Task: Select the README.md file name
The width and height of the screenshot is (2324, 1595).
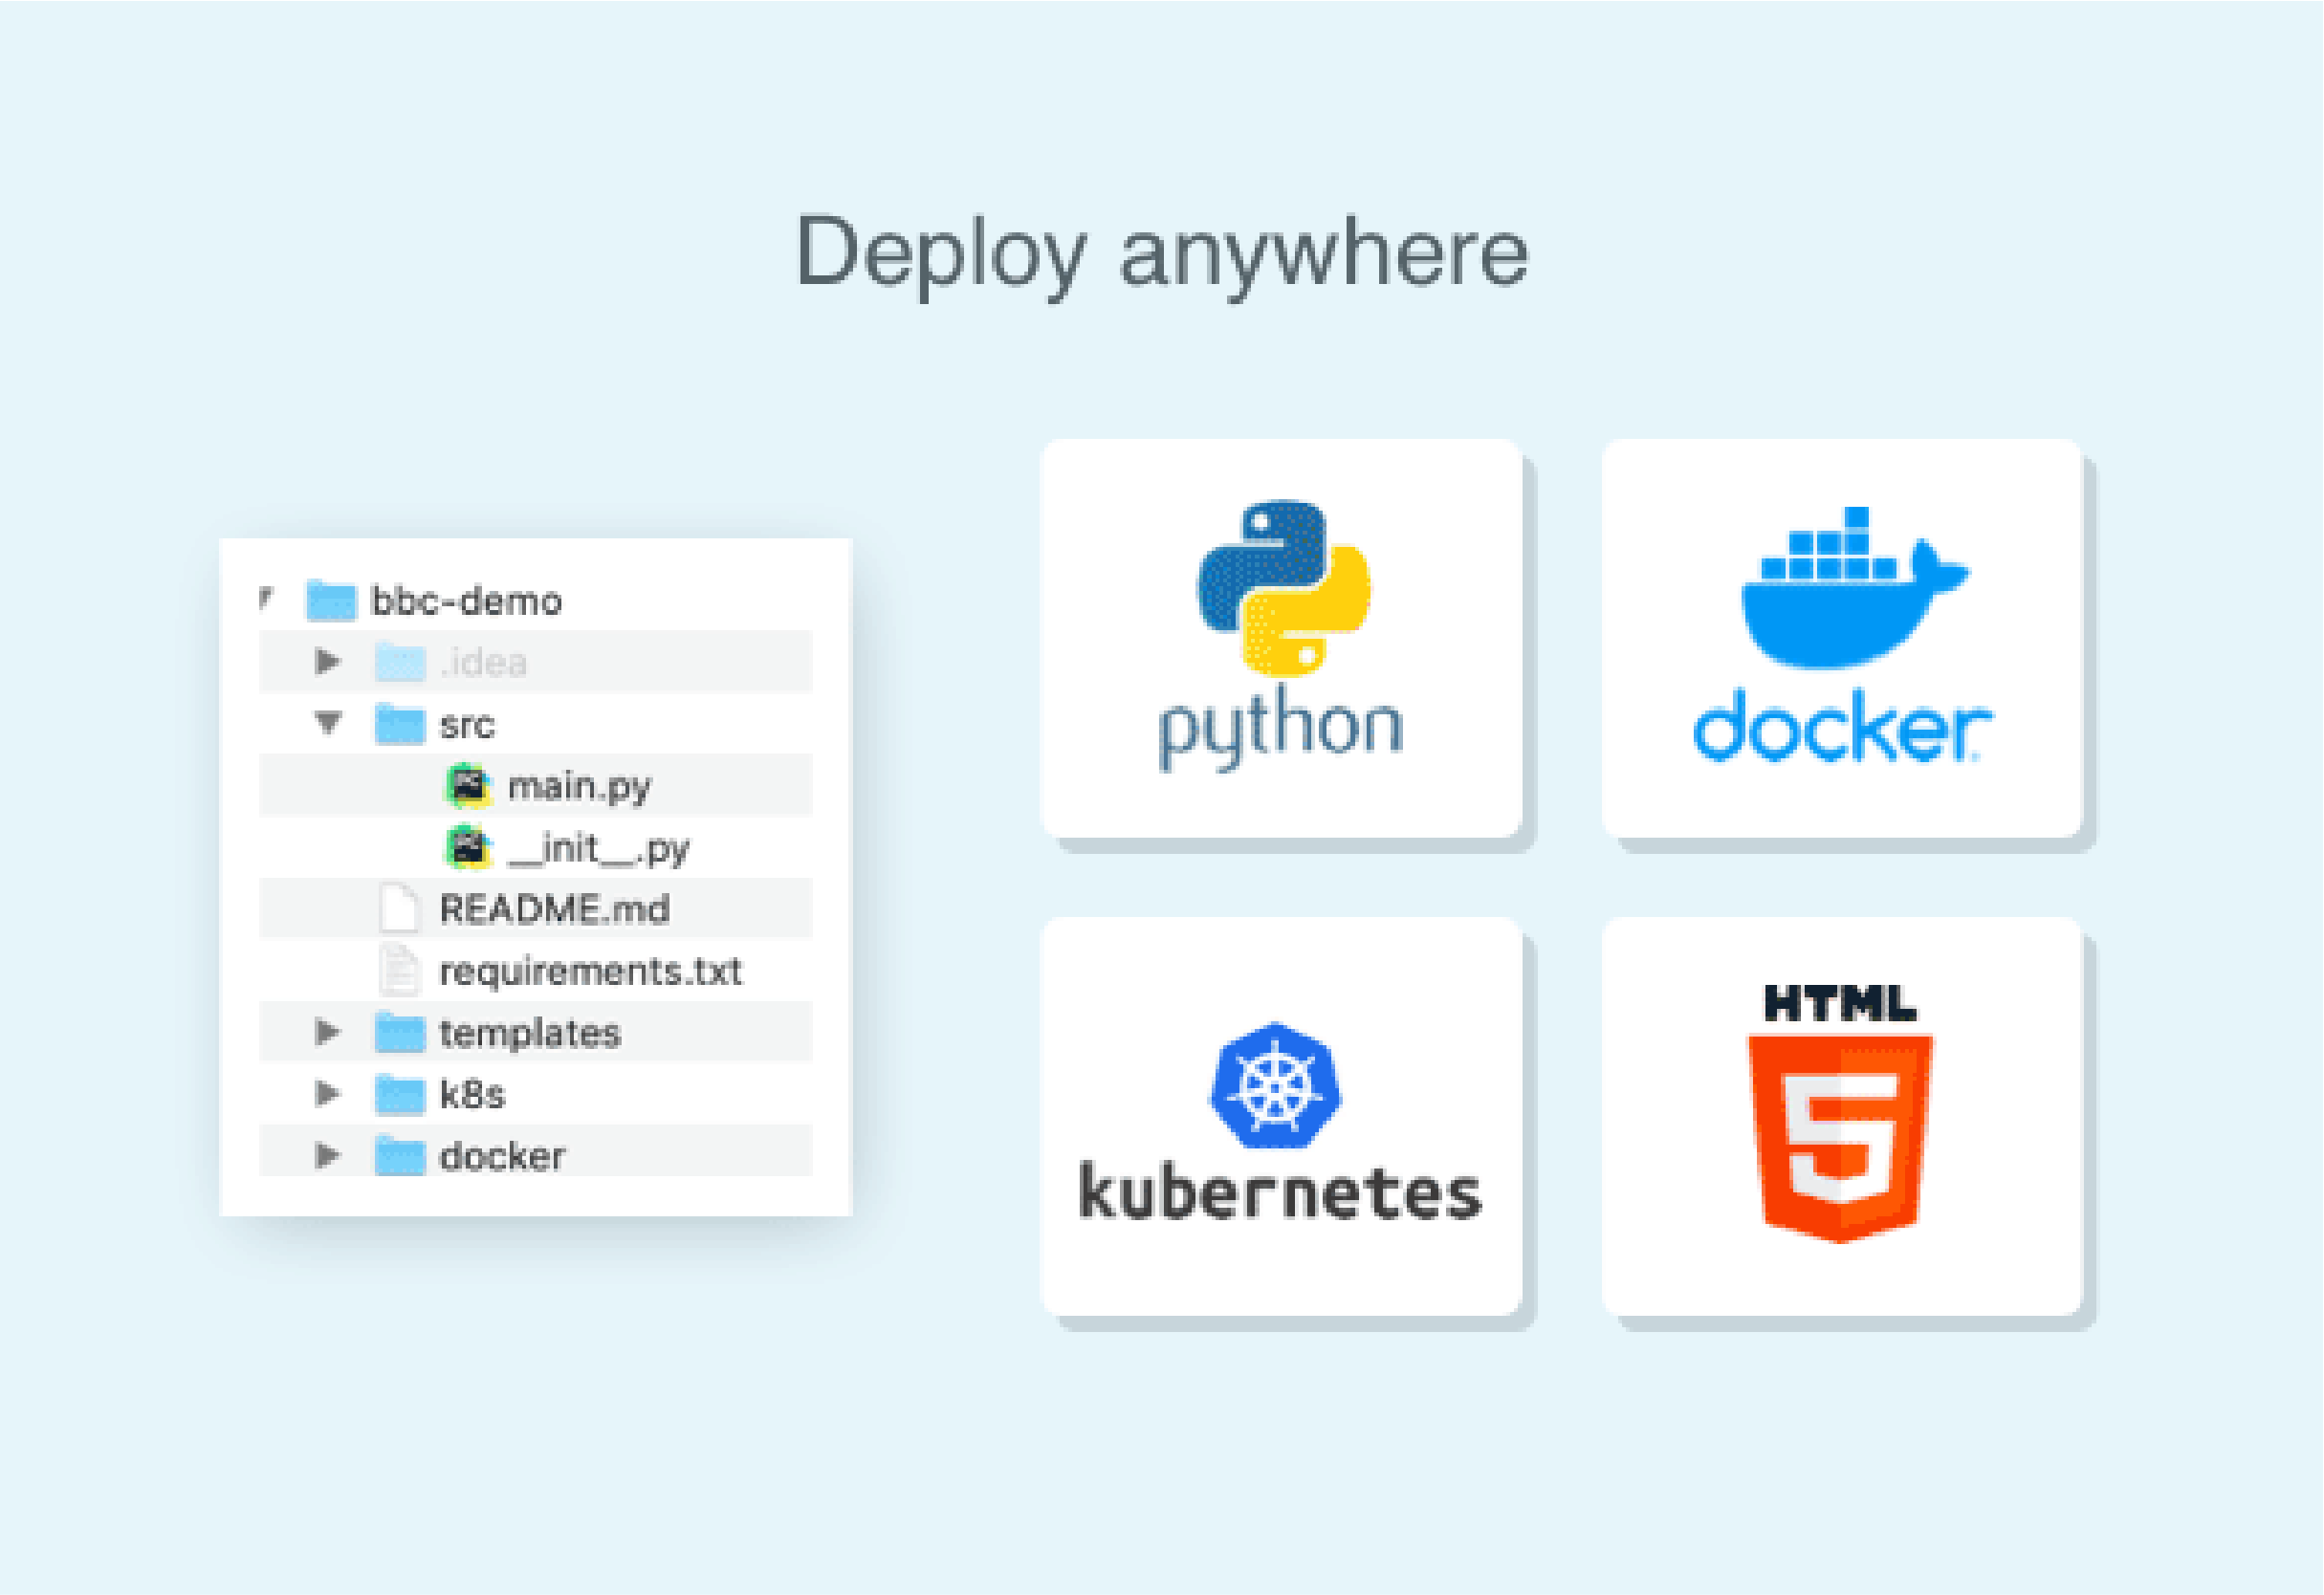Action: (x=555, y=909)
